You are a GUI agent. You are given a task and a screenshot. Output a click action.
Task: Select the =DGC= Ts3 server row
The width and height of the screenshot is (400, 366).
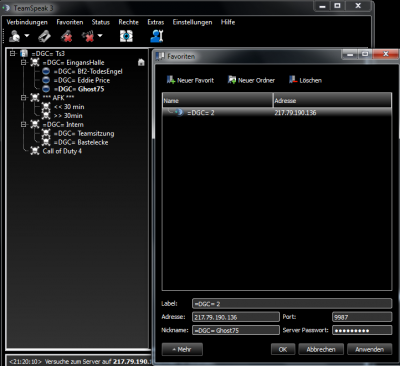tap(48, 53)
